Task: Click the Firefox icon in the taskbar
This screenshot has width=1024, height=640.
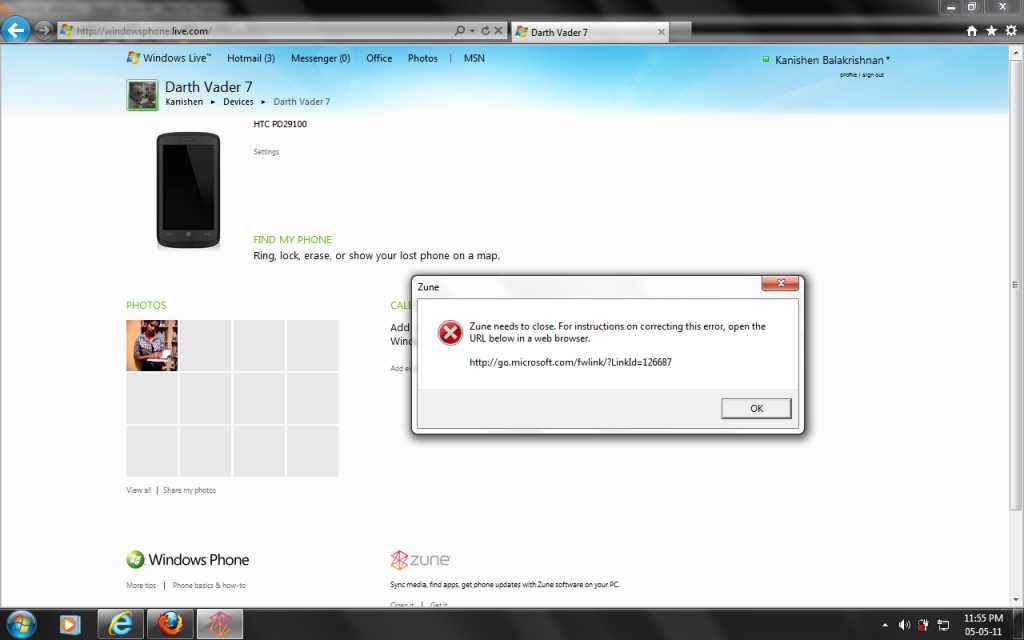Action: 168,624
